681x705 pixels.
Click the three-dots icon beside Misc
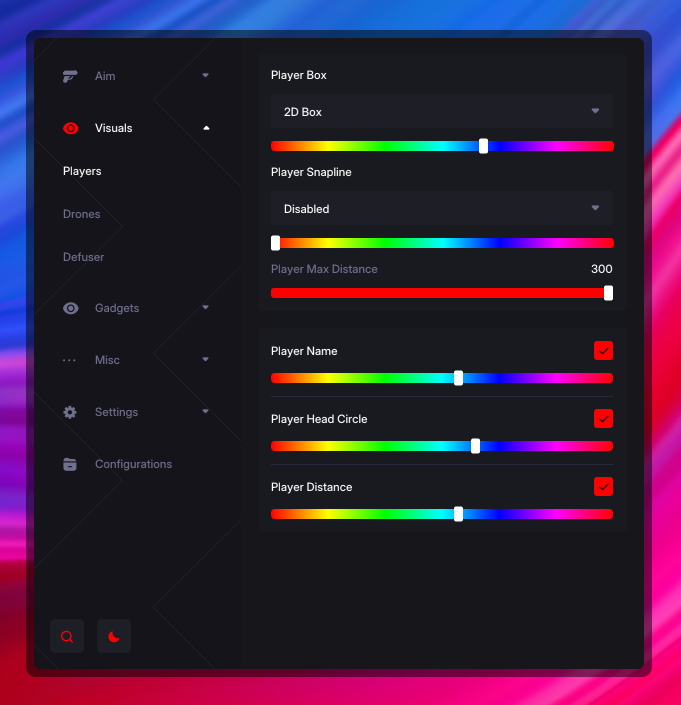pyautogui.click(x=69, y=360)
